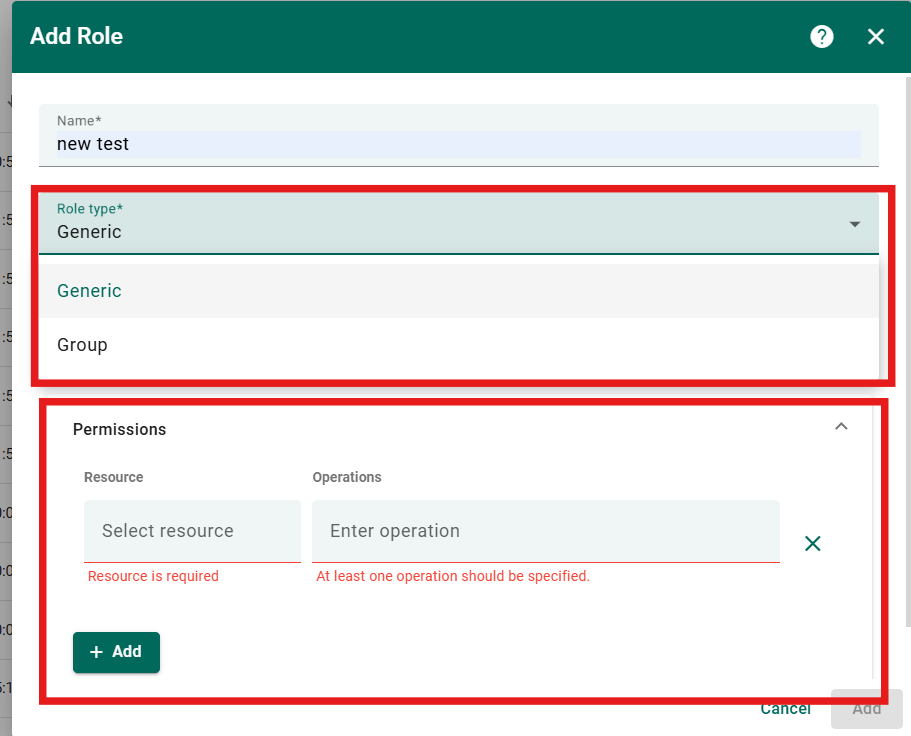Screen dimensions: 911x736
Task: Collapse the Permissions section chevron
Action: click(841, 426)
